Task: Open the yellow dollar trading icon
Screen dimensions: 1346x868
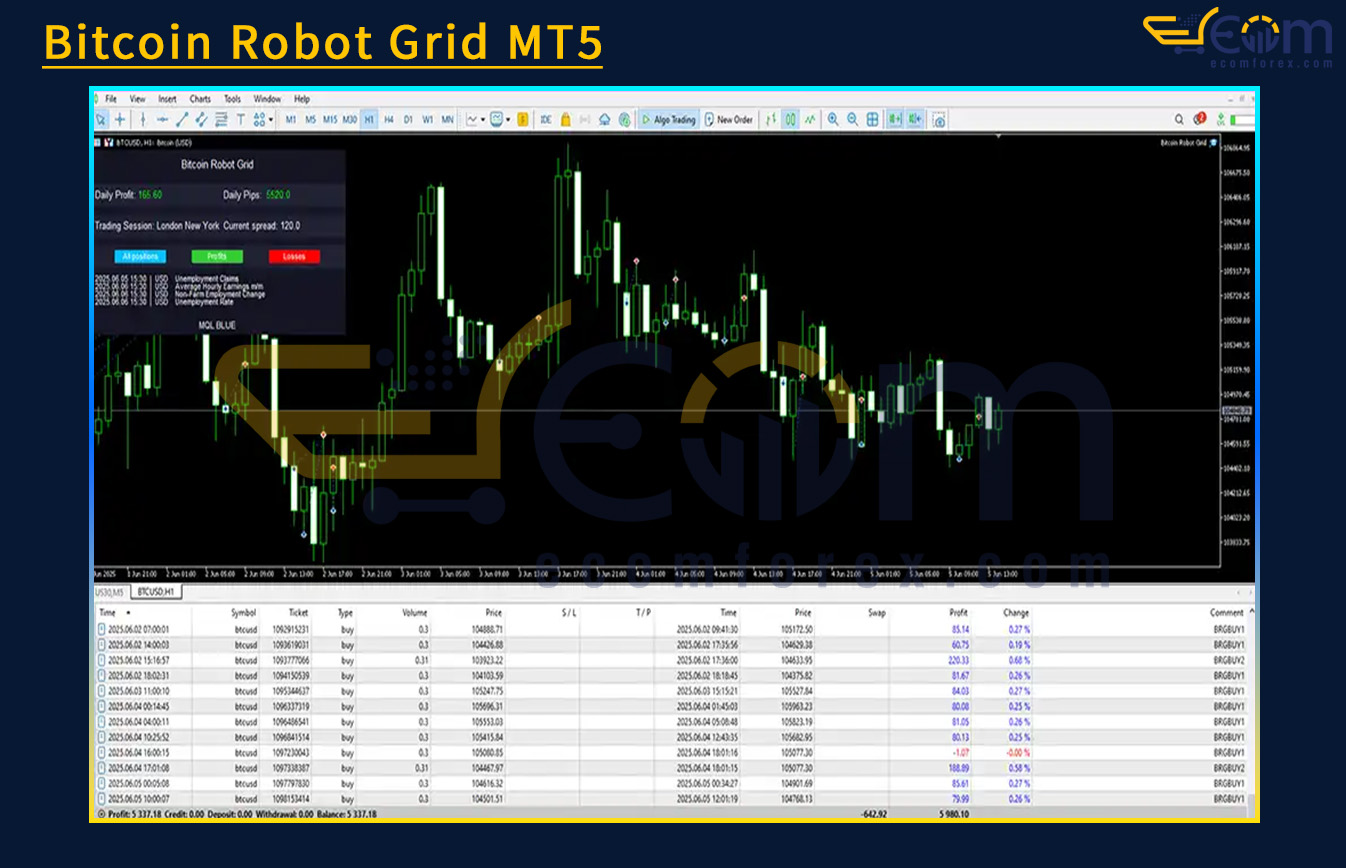Action: click(x=522, y=120)
